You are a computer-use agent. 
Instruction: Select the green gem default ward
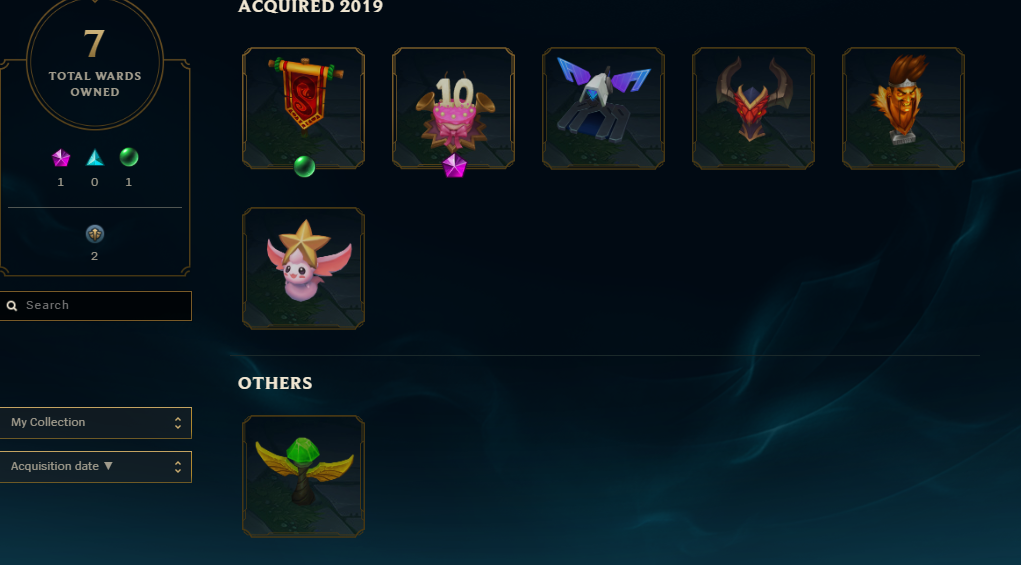pos(303,476)
